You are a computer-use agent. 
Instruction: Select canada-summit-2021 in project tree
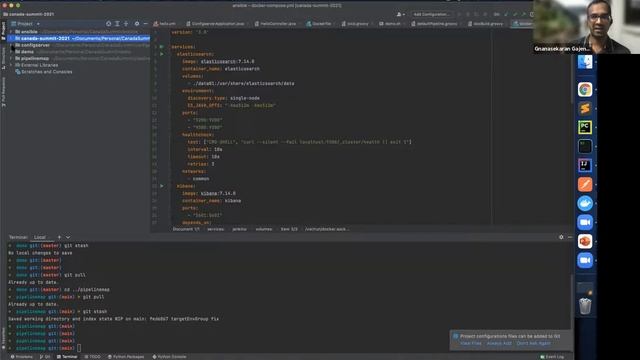pos(80,38)
